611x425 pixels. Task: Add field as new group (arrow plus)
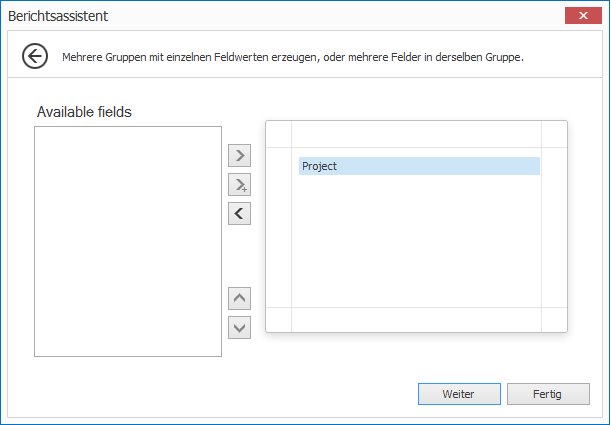[239, 185]
